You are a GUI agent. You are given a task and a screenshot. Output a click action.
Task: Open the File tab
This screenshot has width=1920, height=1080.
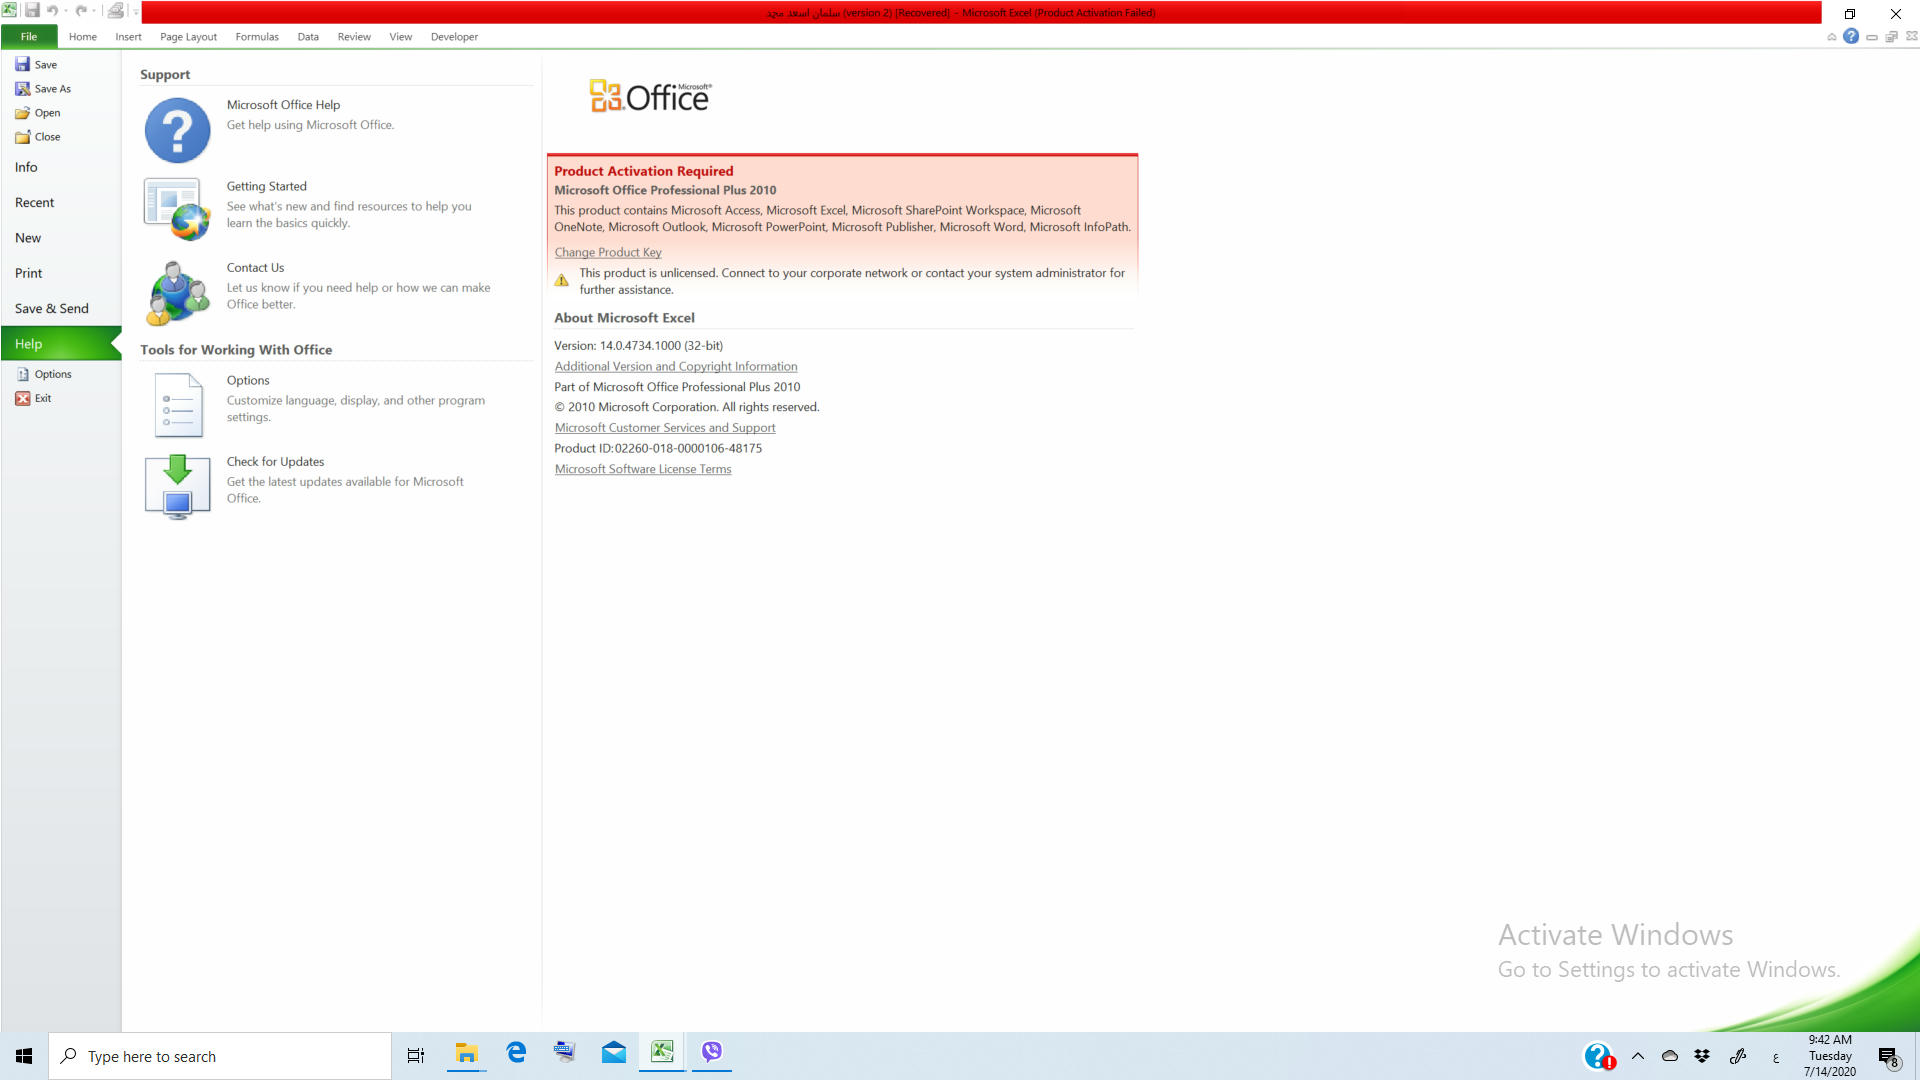pyautogui.click(x=29, y=37)
